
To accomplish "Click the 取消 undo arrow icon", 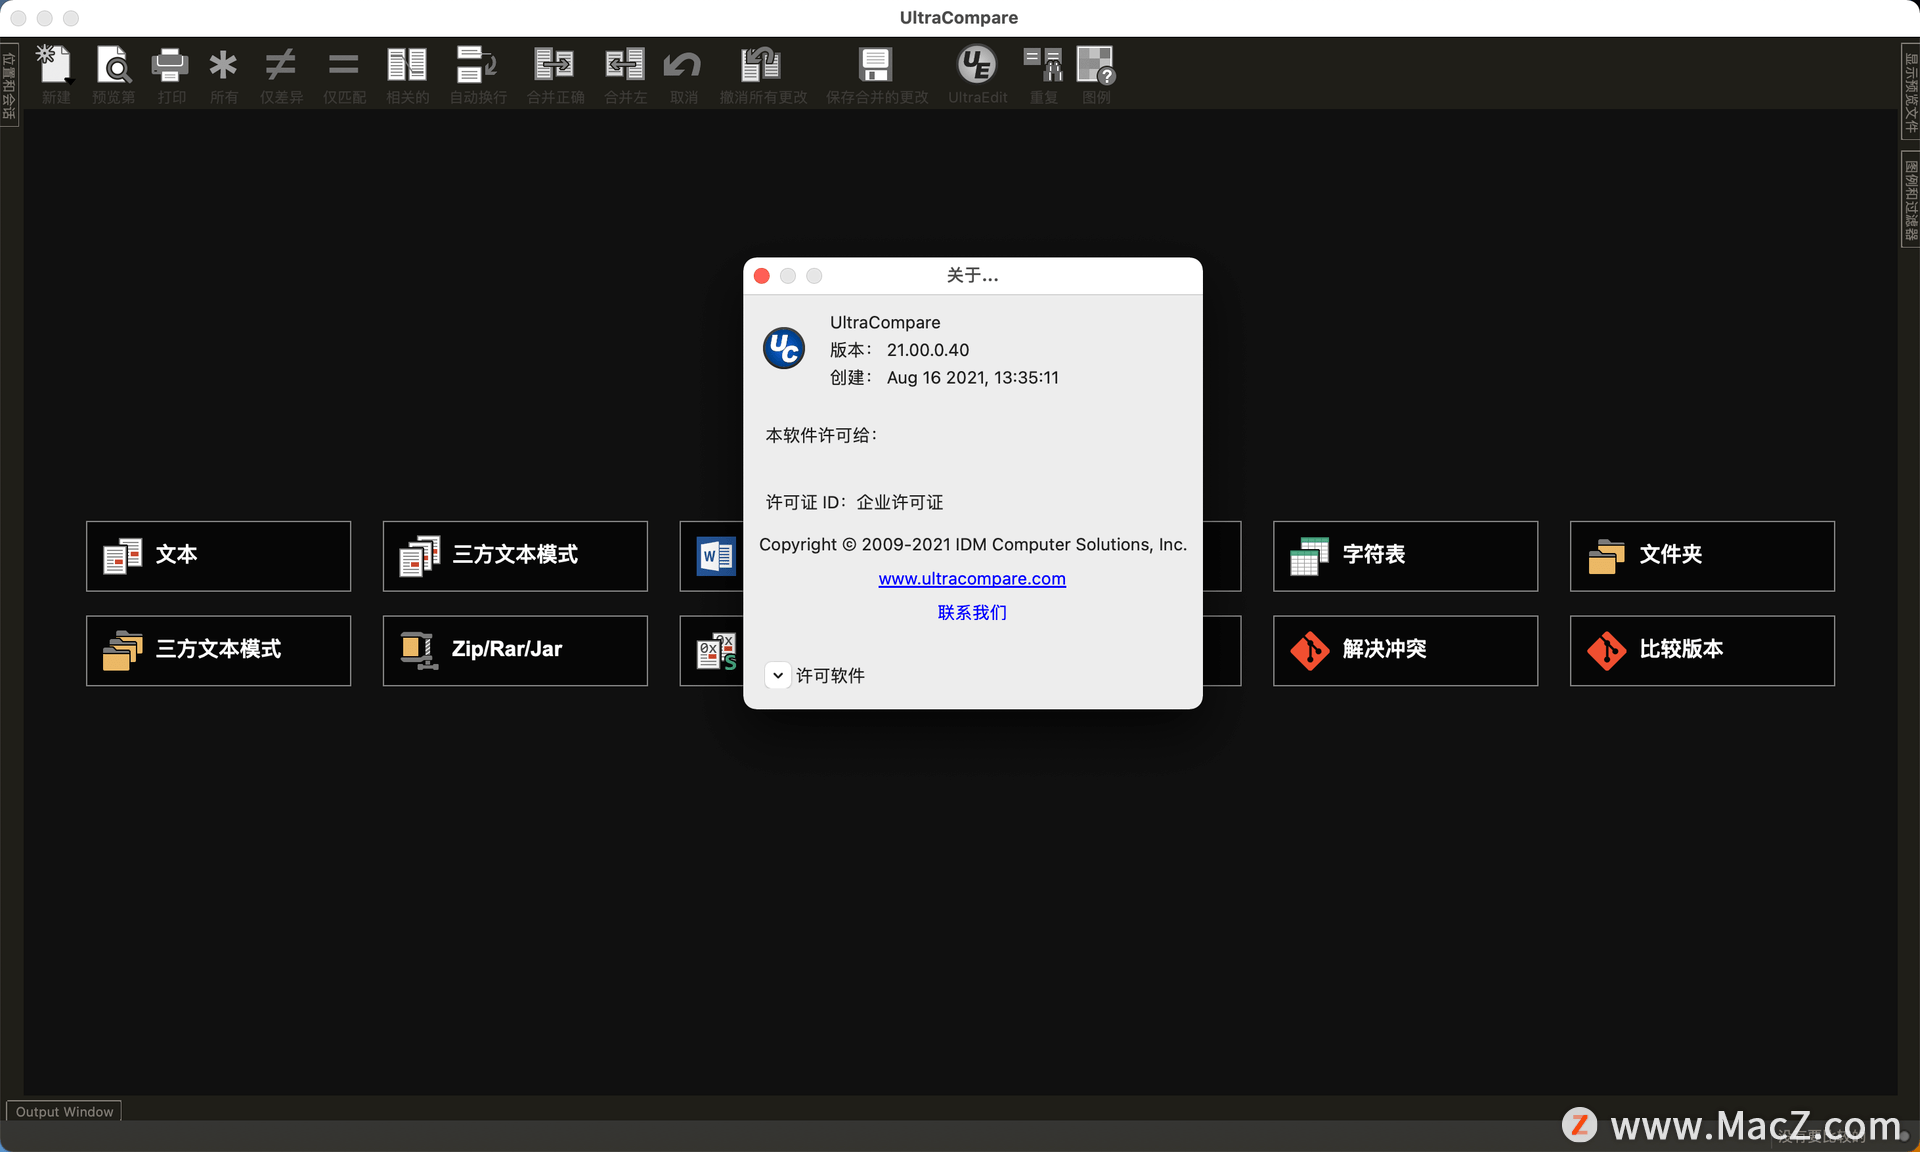I will pyautogui.click(x=683, y=66).
